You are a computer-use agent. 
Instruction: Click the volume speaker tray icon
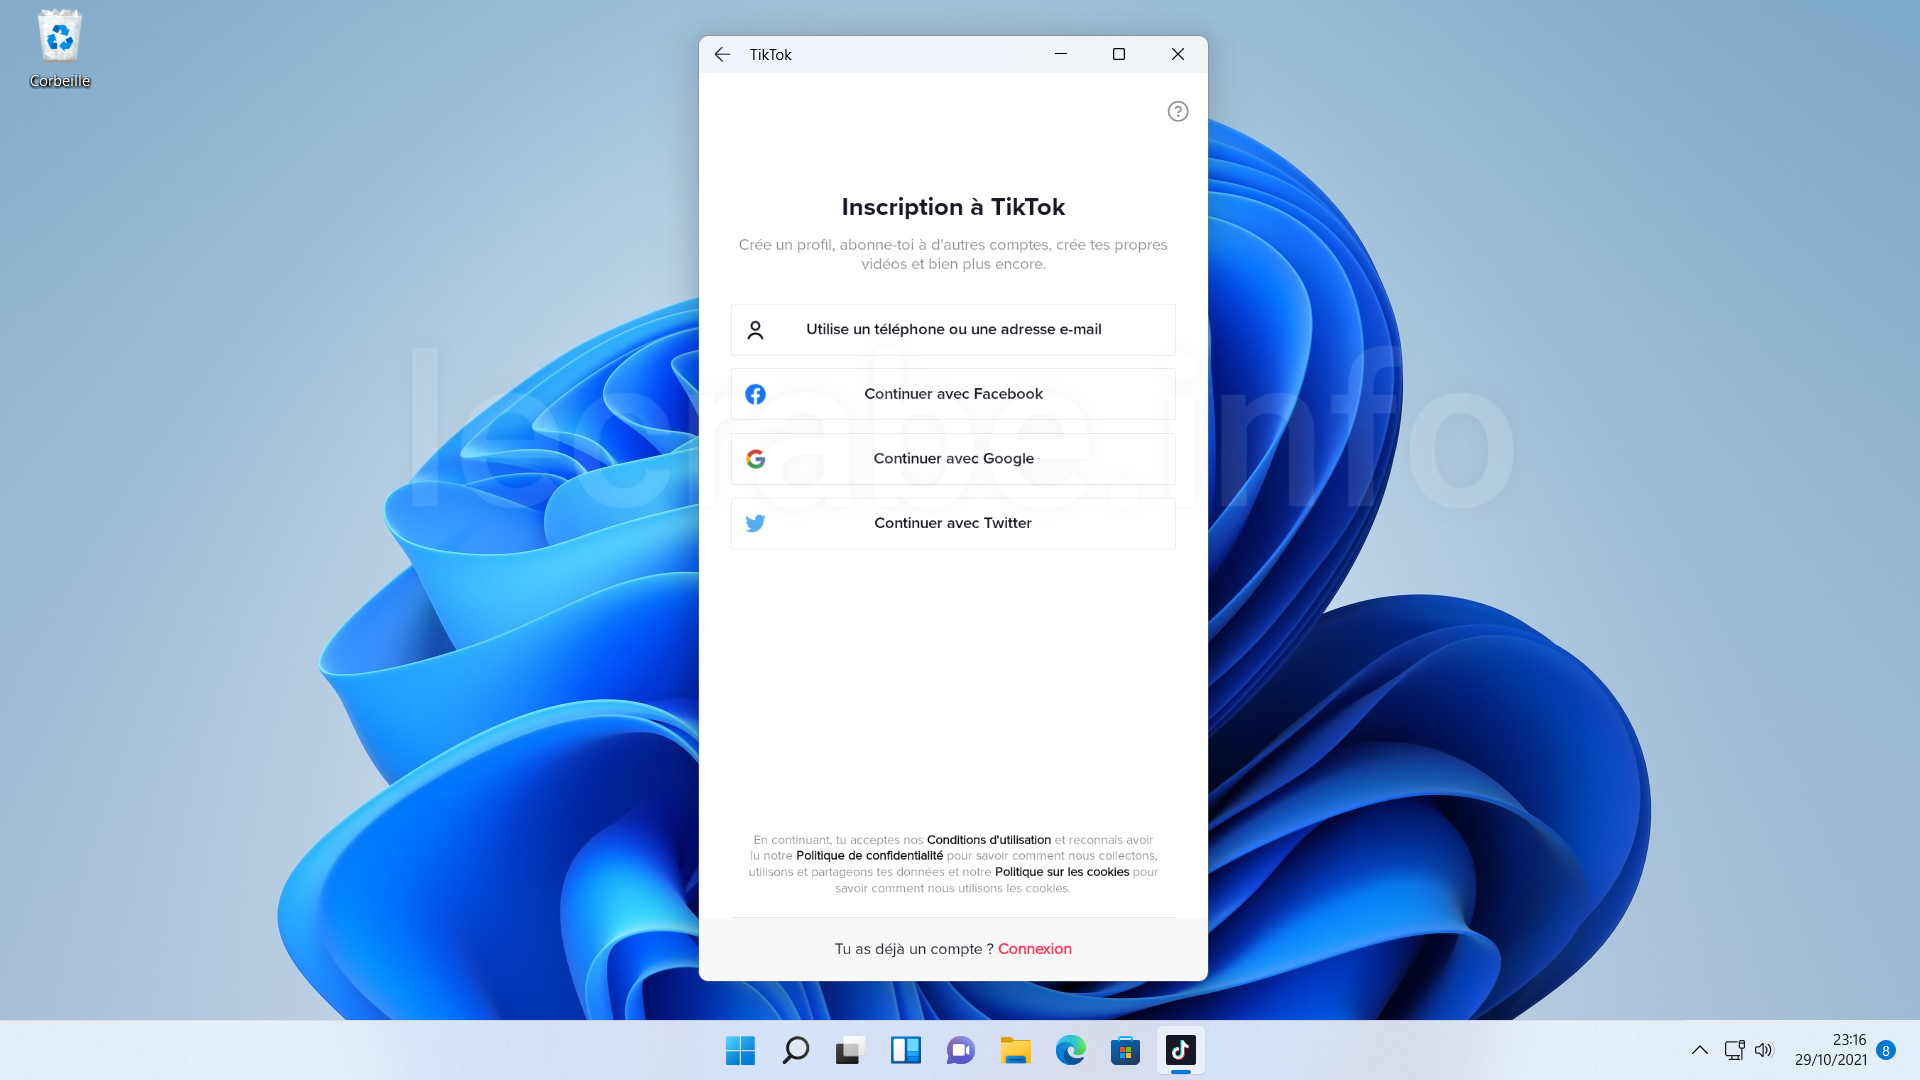point(1764,1050)
